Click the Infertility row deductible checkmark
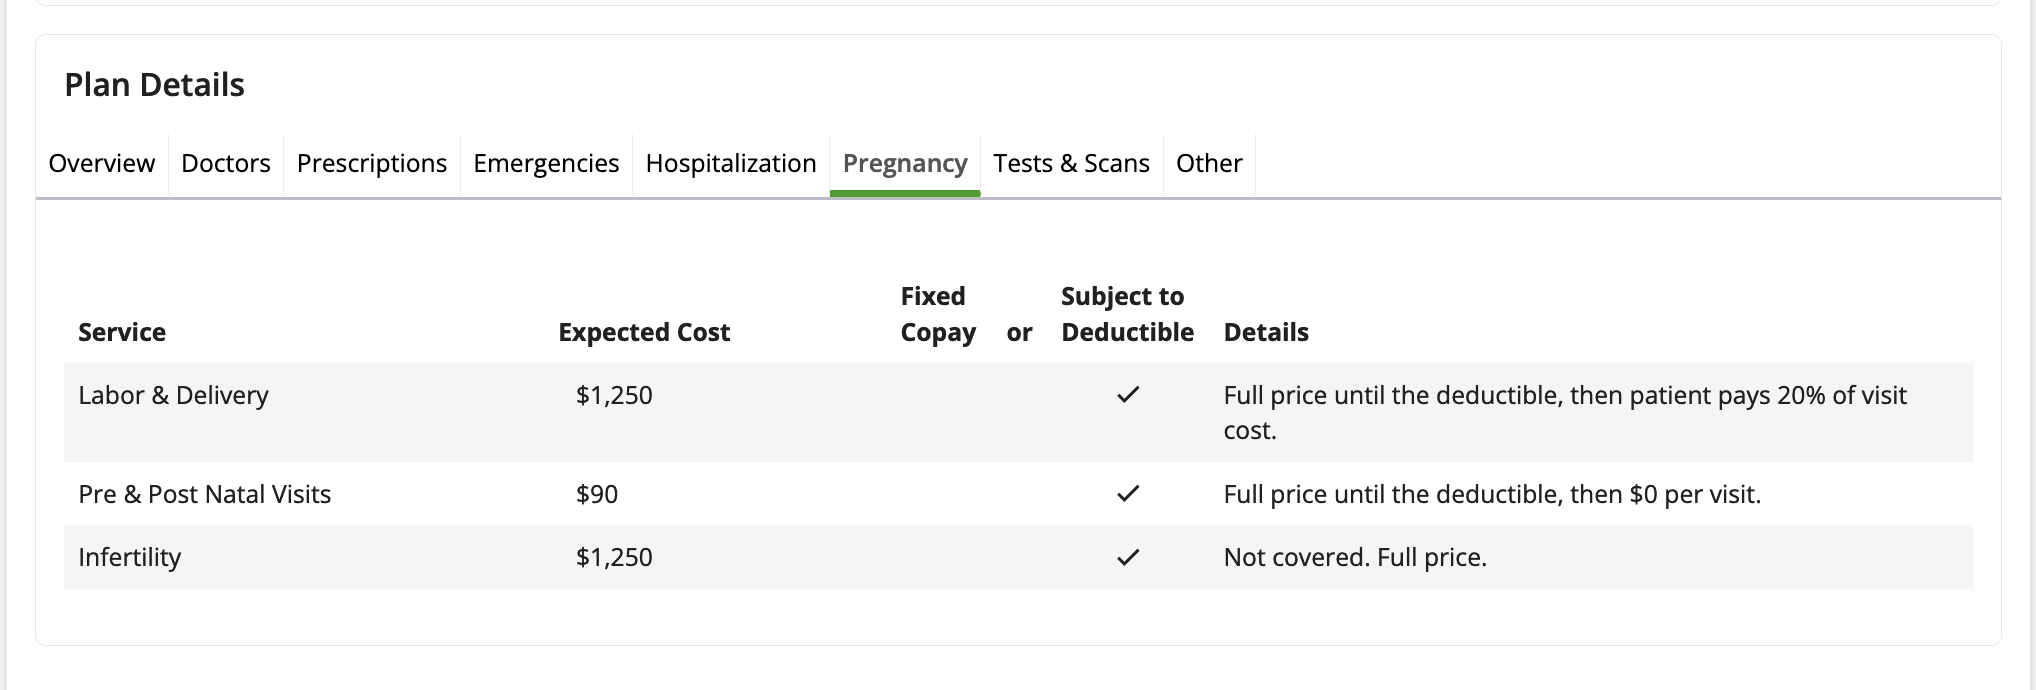This screenshot has height=690, width=2036. coord(1128,557)
